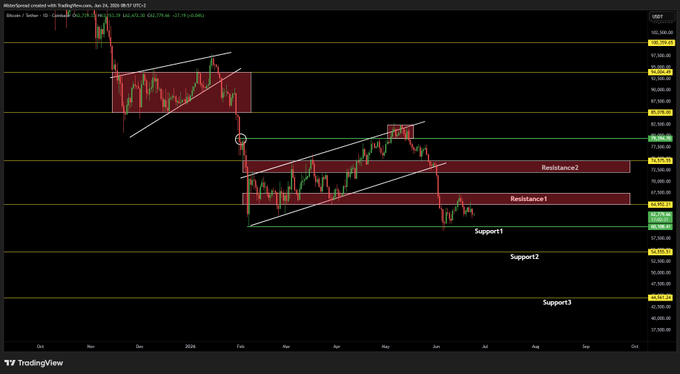Click the Jul label on time axis
The height and width of the screenshot is (374, 680).
[x=485, y=346]
